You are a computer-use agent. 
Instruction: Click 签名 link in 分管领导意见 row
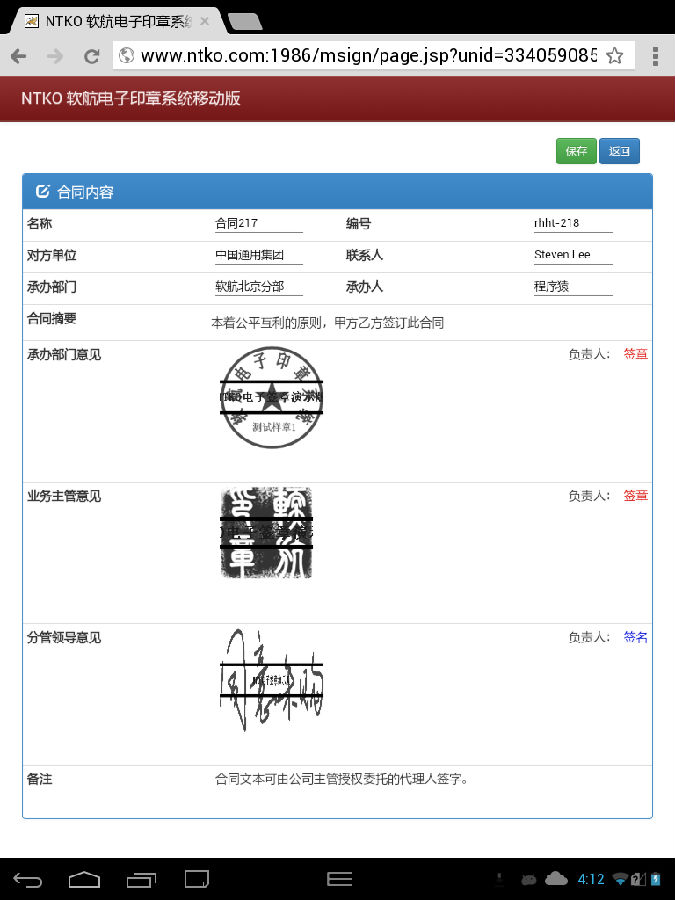[635, 637]
